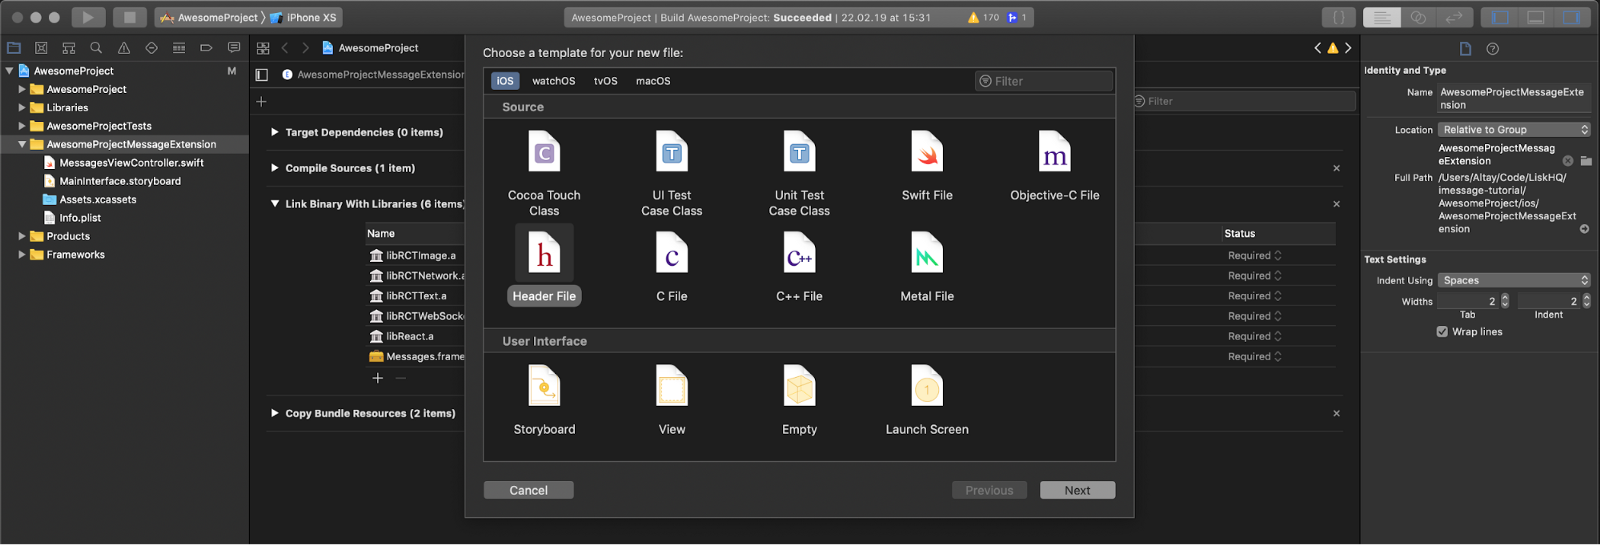Choose the Storyboard template

pyautogui.click(x=544, y=400)
